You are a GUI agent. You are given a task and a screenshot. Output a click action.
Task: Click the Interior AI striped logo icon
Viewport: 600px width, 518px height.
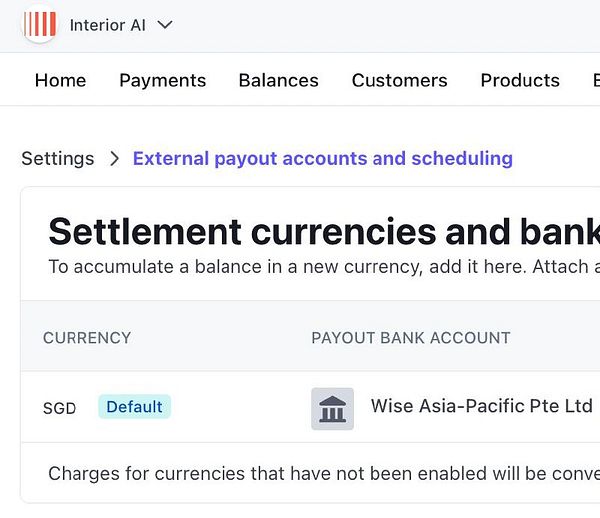click(39, 25)
